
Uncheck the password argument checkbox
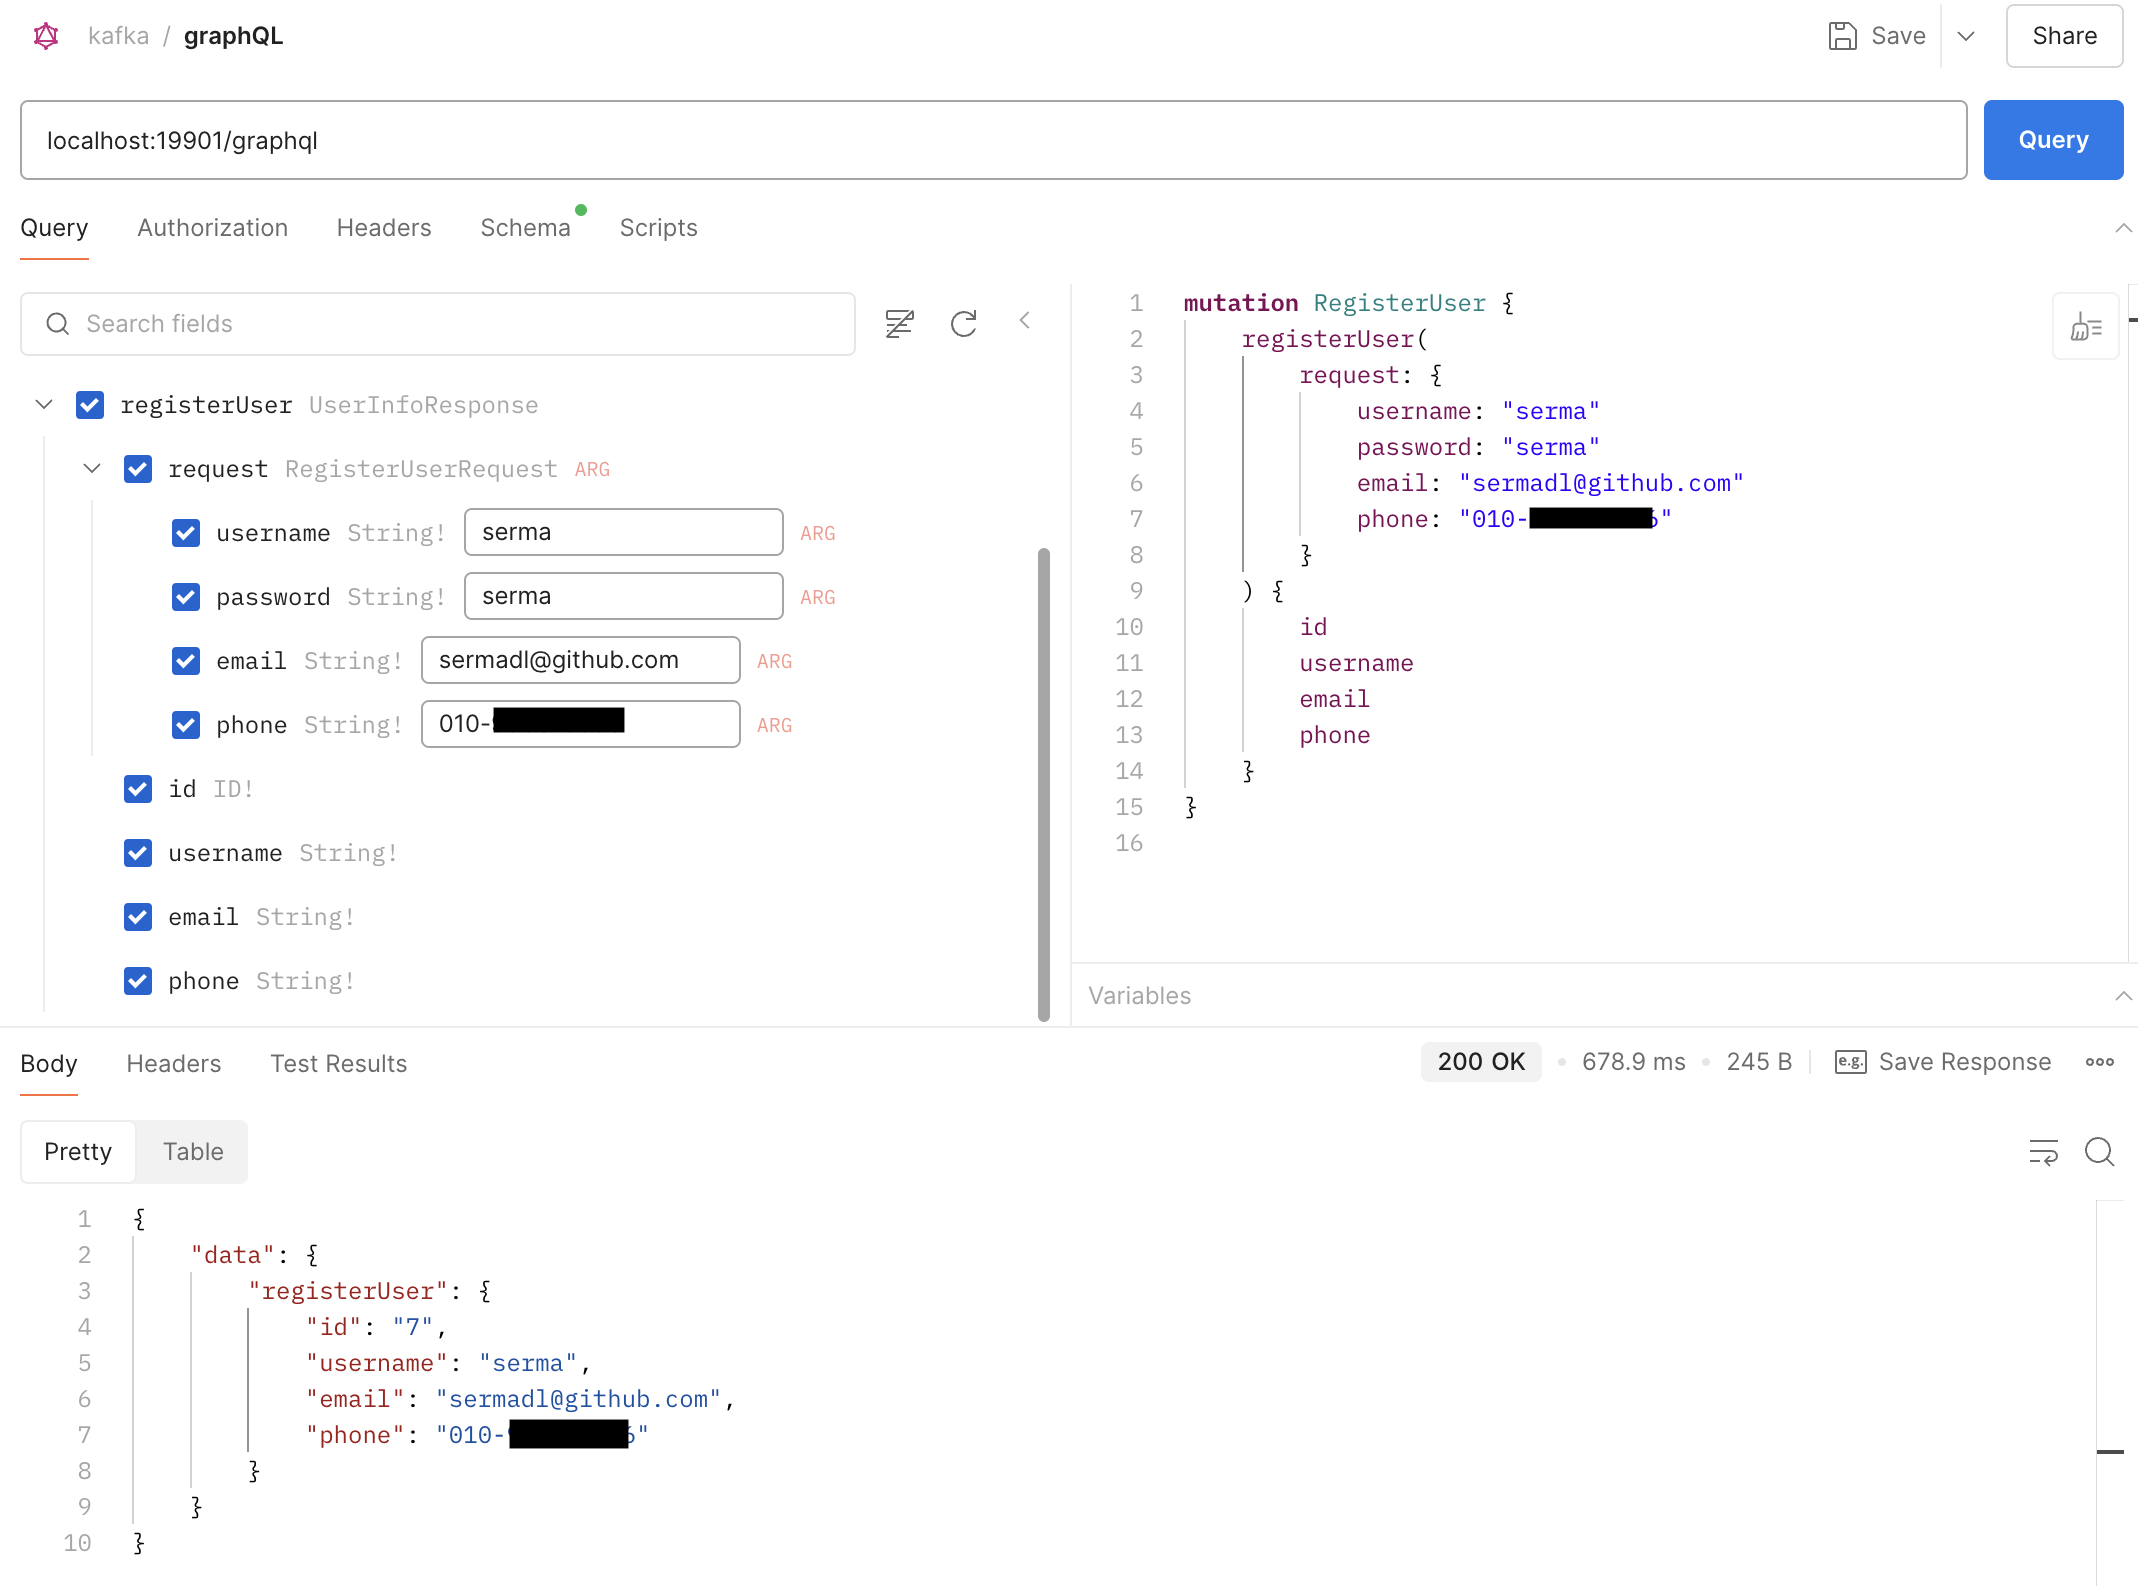186,597
